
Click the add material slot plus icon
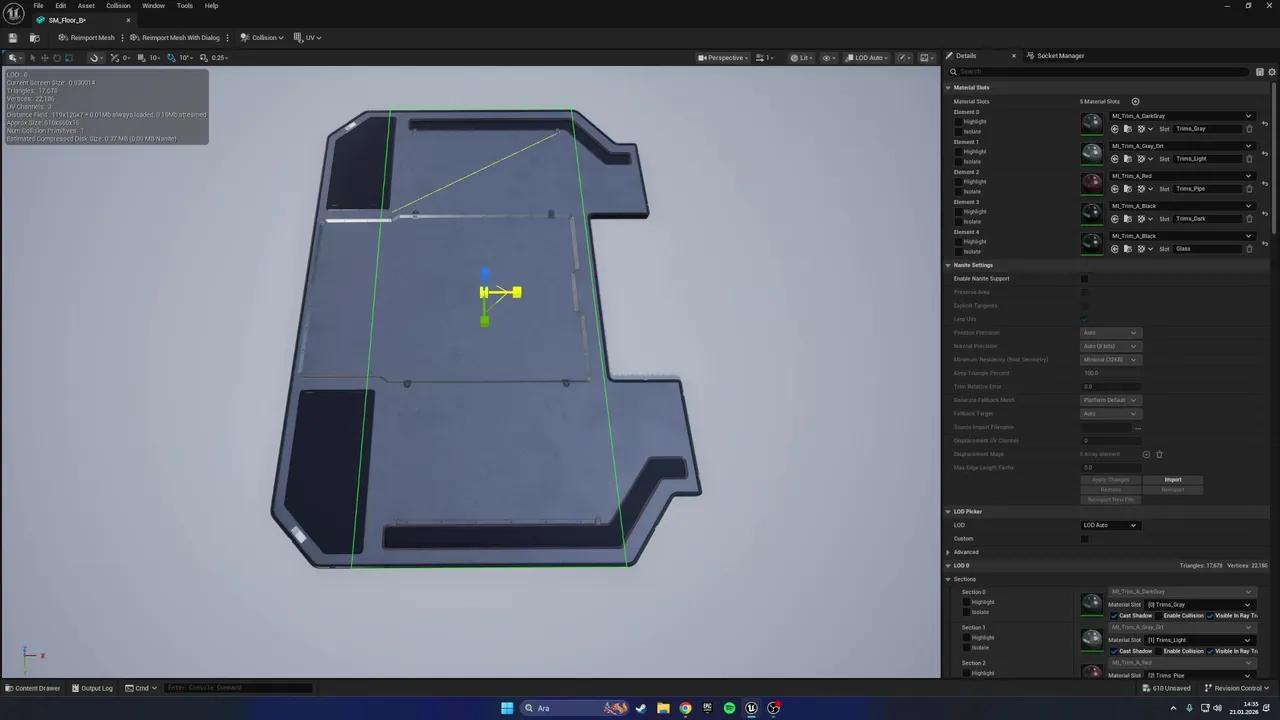(x=1135, y=102)
